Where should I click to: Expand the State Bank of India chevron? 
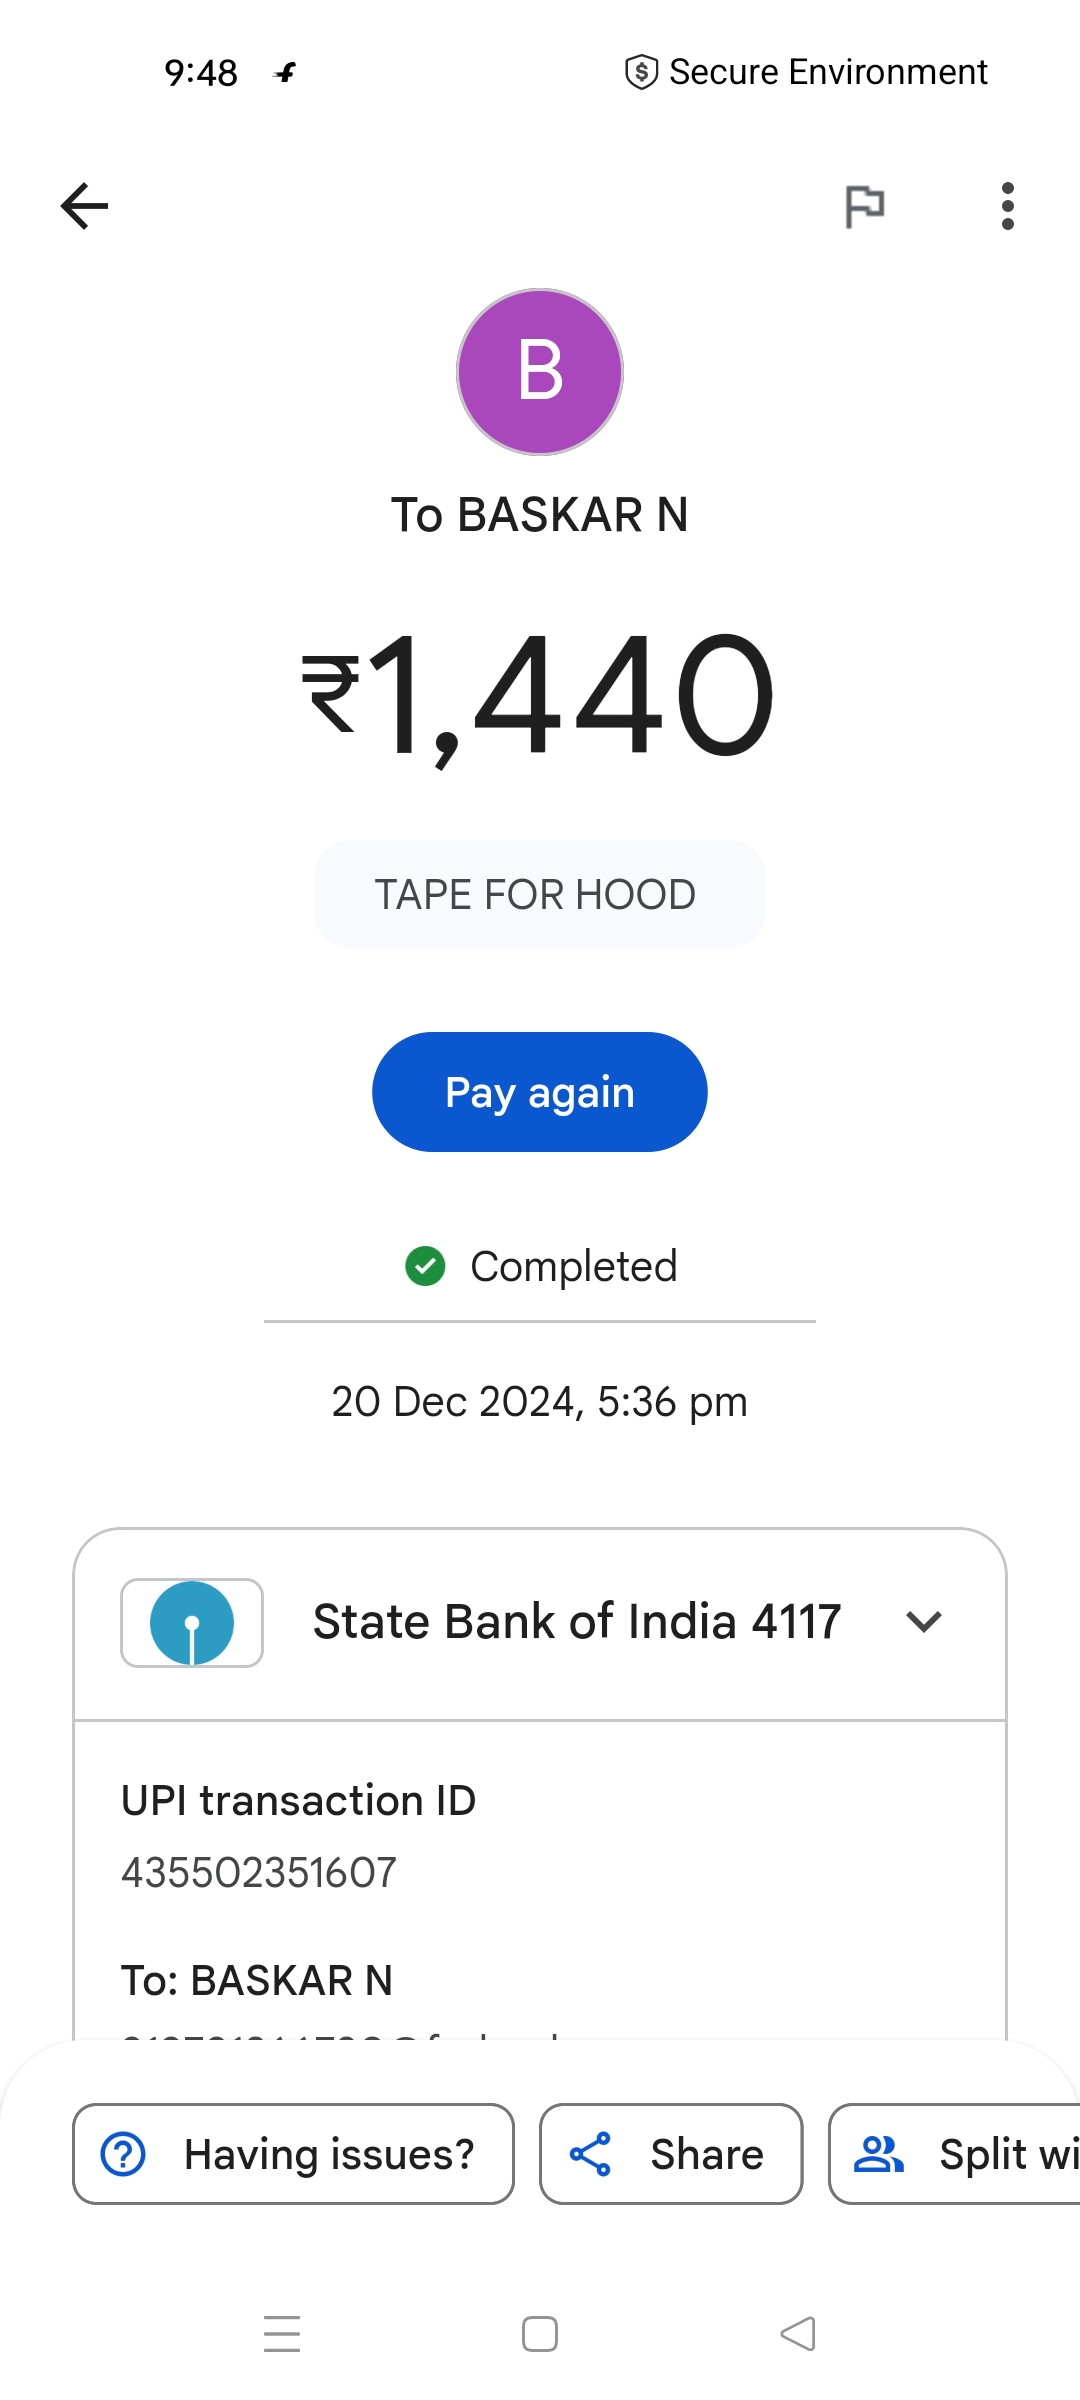tap(924, 1622)
